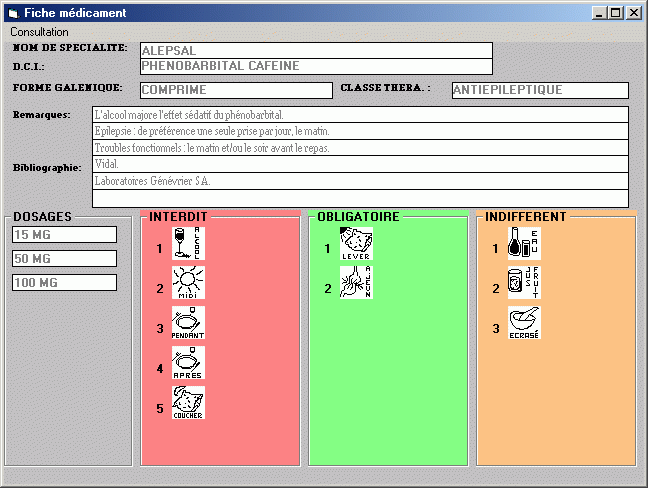648x488 pixels.
Task: Click the Nom de spécialité field ALEPSAL
Action: click(x=316, y=50)
